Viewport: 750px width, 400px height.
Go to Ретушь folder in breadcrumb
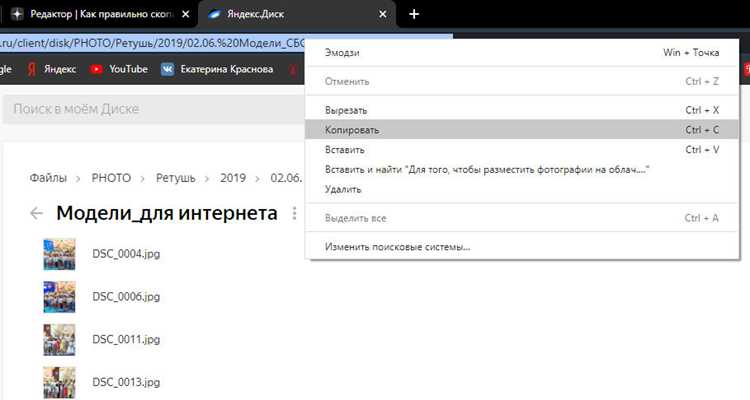coord(176,178)
